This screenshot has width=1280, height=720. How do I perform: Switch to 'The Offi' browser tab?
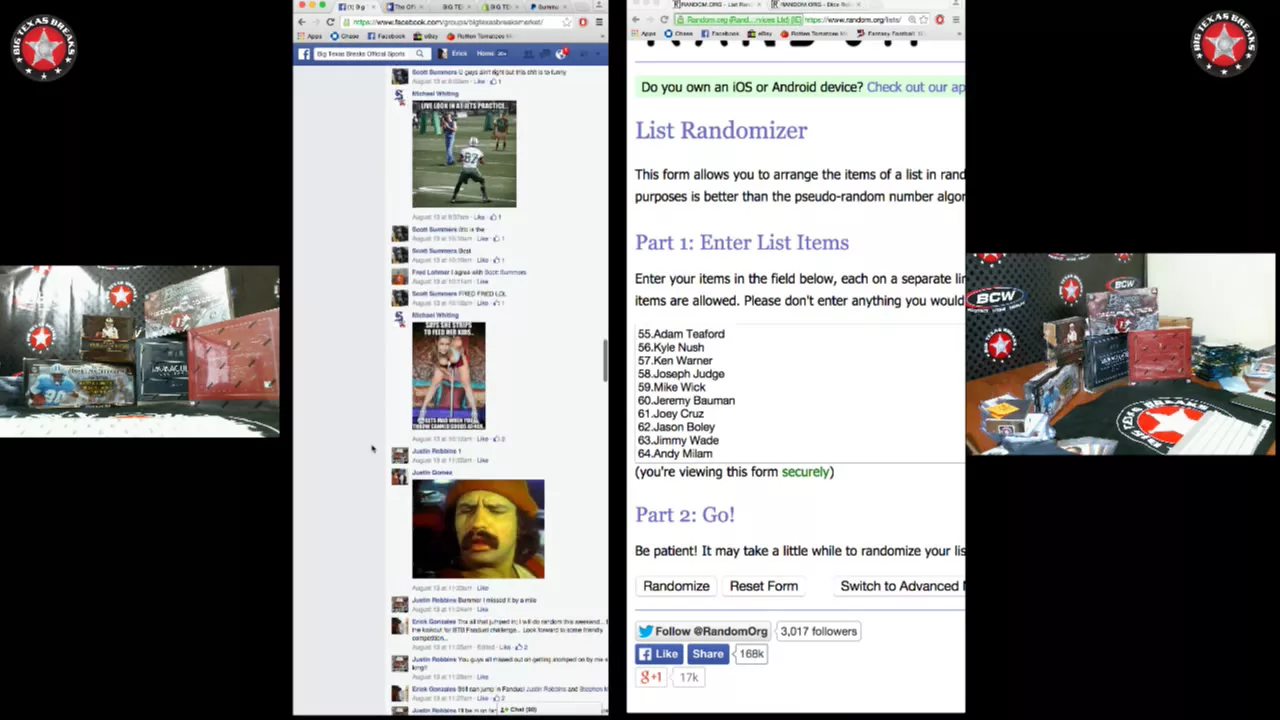[x=403, y=7]
